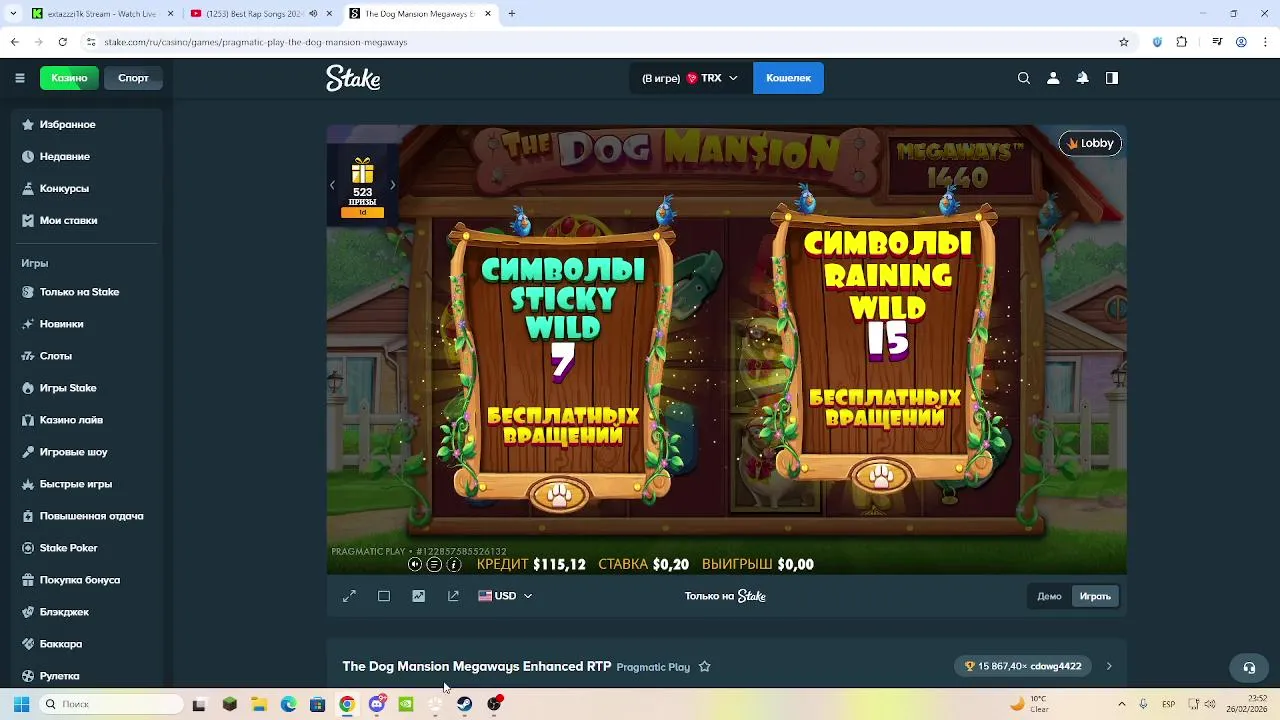Open game info icon
1280x720 pixels.
(x=453, y=565)
